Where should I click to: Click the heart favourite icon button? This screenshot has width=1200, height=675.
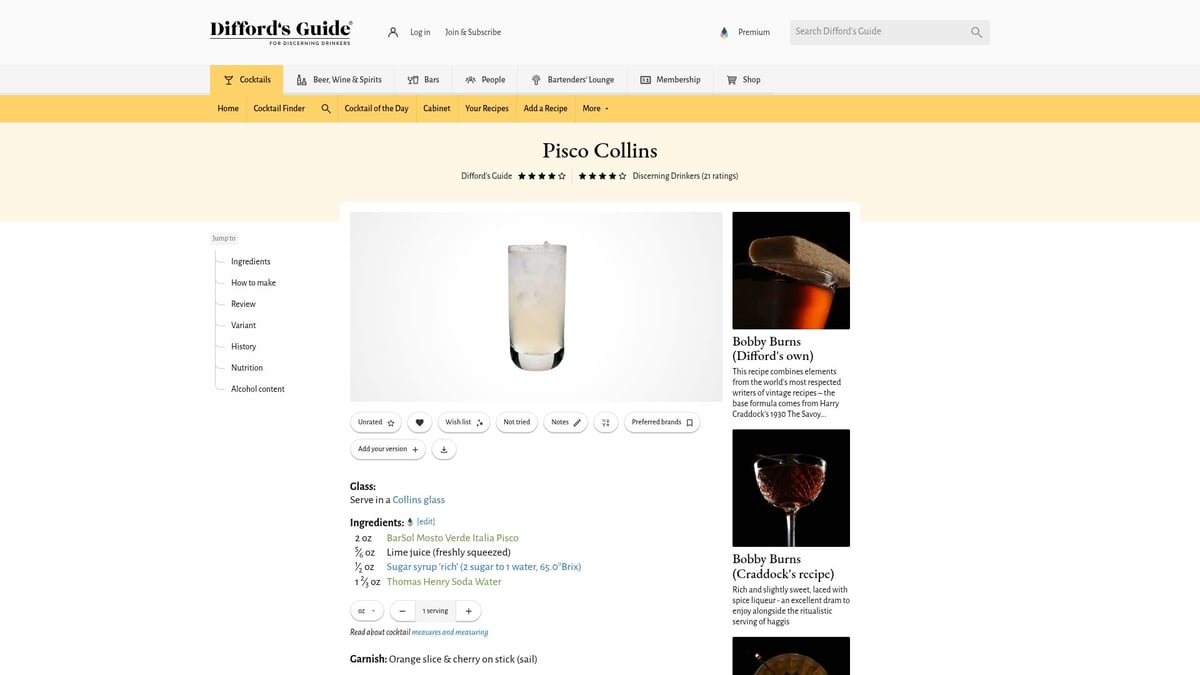pyautogui.click(x=420, y=422)
